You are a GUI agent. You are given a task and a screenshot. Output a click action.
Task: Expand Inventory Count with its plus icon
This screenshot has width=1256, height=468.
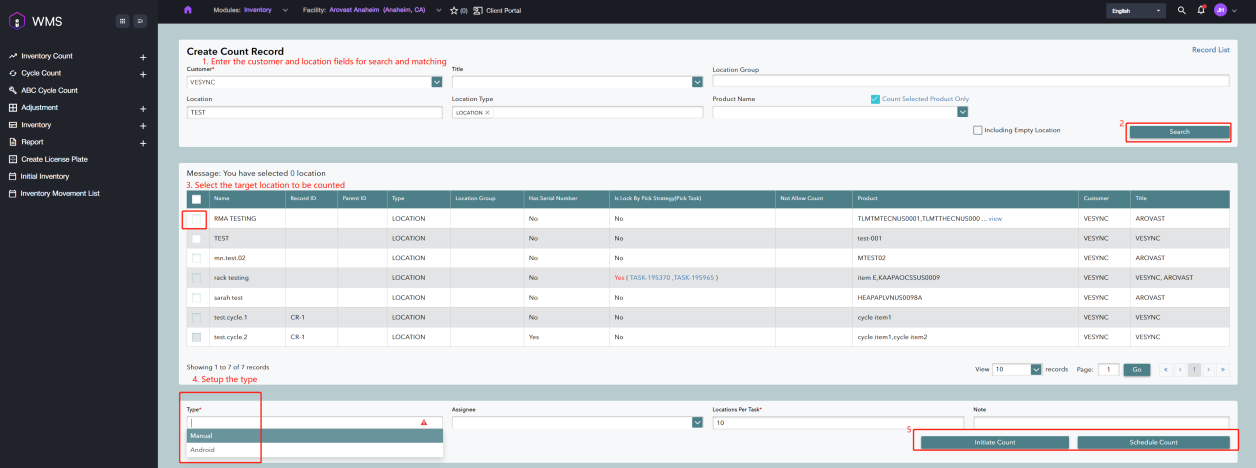143,57
